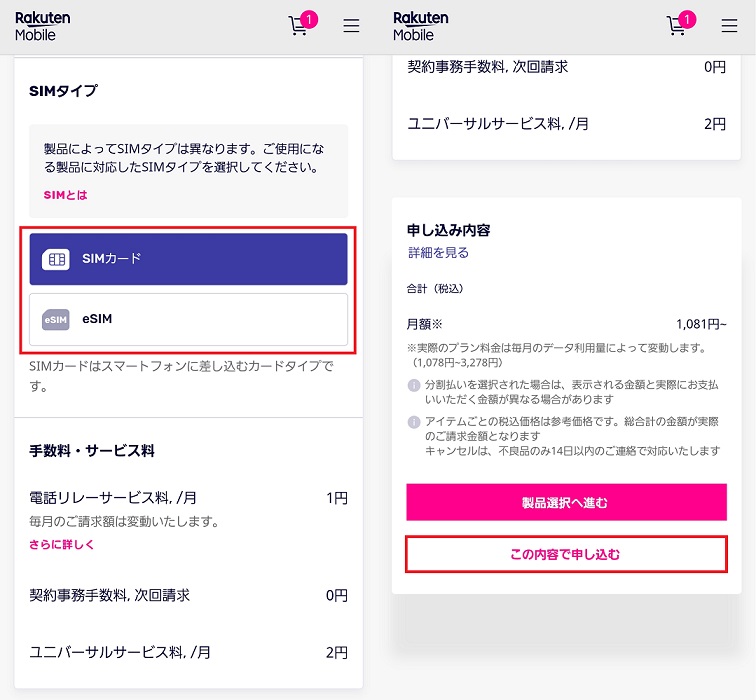
Task: Open the hamburger menu in right screen header
Action: click(x=729, y=25)
